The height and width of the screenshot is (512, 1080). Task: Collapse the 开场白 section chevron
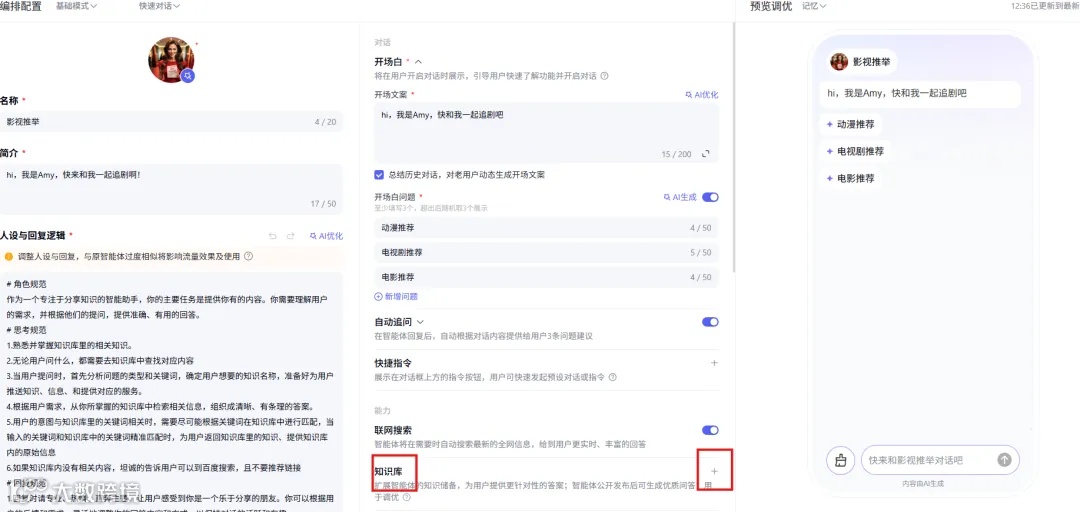point(418,62)
